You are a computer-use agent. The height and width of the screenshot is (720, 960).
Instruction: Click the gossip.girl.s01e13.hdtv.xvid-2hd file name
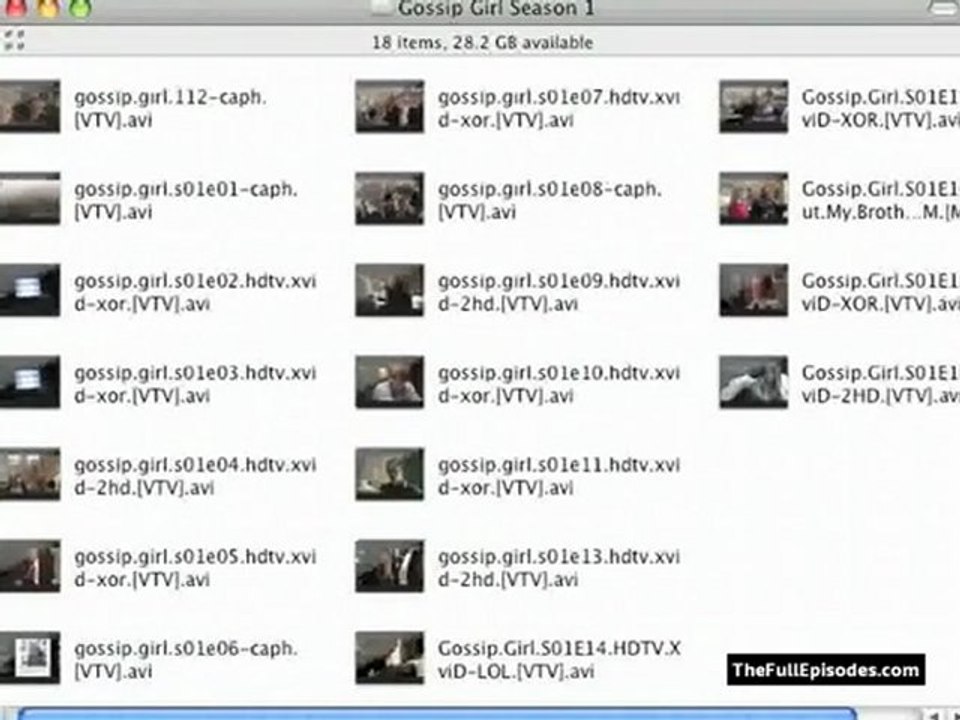(x=558, y=568)
